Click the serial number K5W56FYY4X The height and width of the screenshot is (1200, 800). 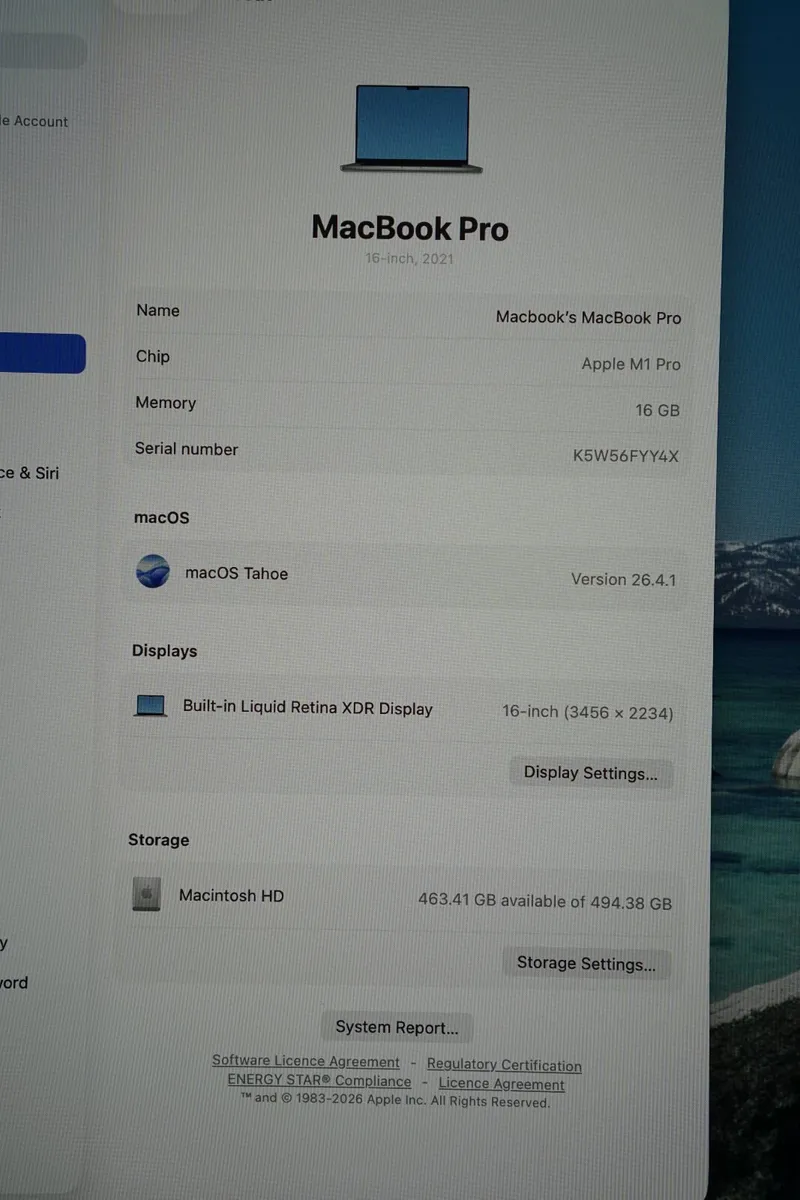626,456
